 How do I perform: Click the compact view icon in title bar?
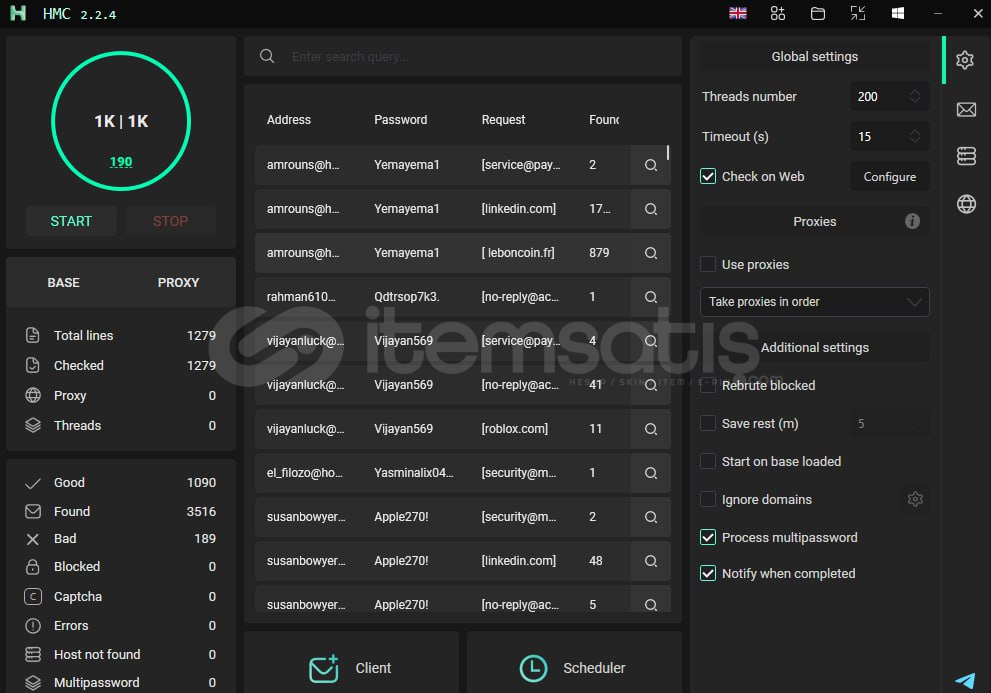pyautogui.click(x=858, y=13)
